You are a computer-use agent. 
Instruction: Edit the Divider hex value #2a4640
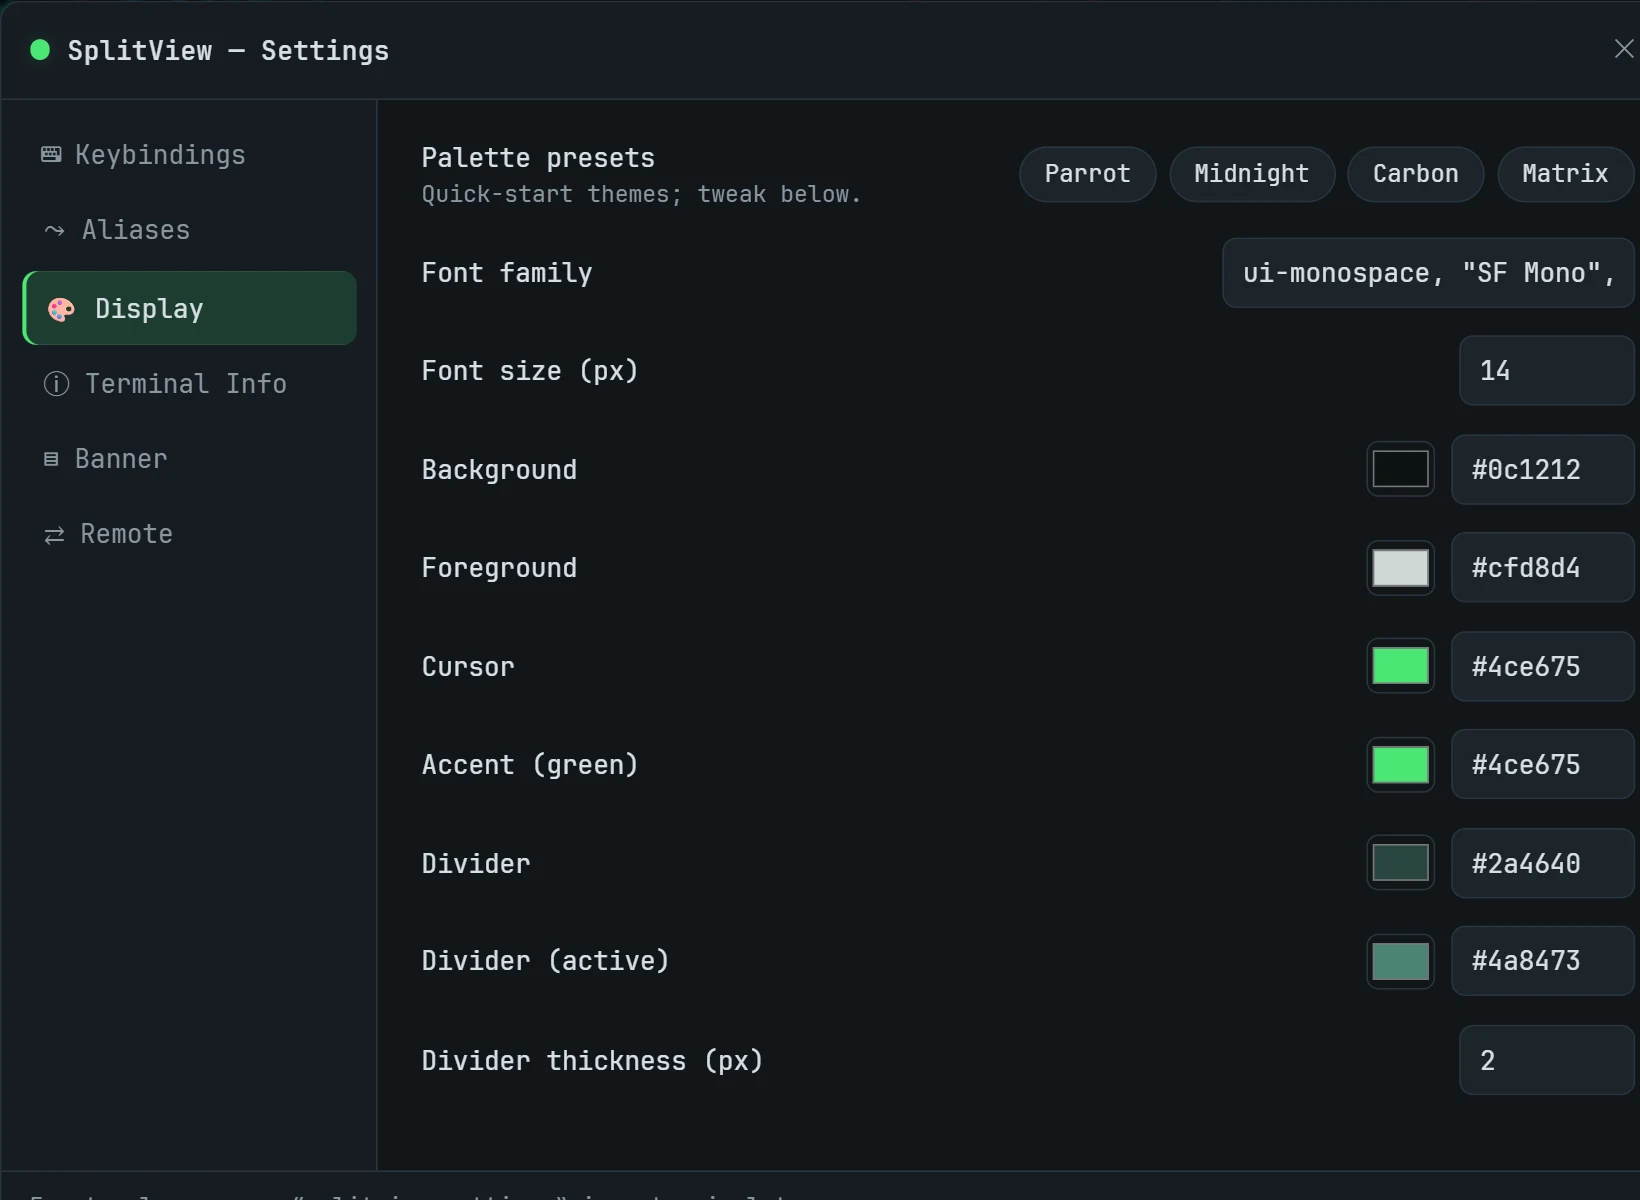click(x=1542, y=863)
